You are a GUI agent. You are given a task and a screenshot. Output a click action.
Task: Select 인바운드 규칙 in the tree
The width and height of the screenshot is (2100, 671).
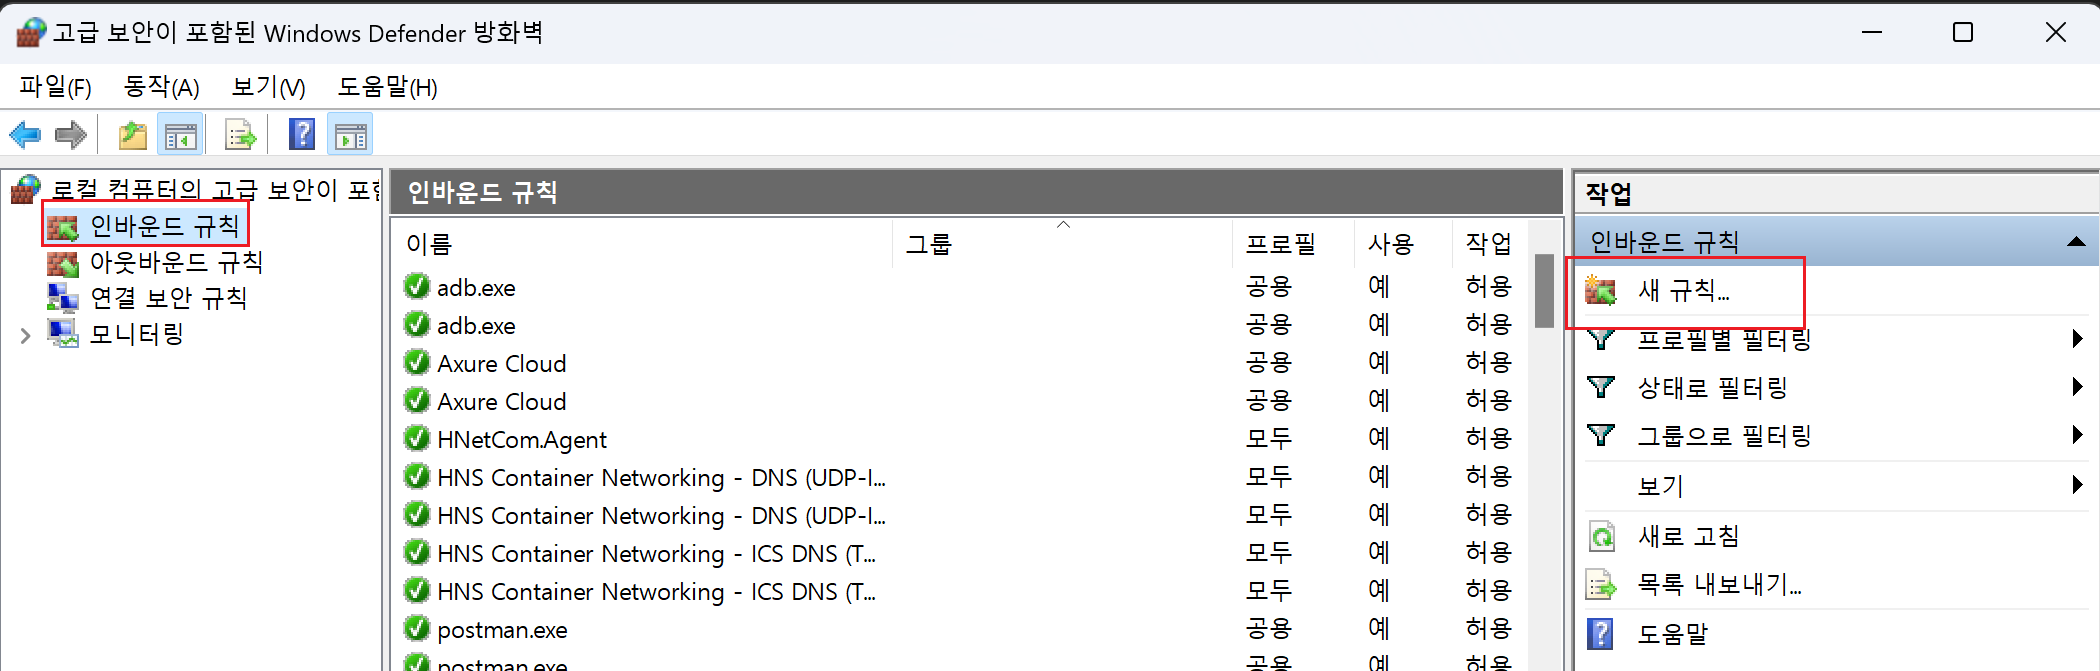point(165,227)
